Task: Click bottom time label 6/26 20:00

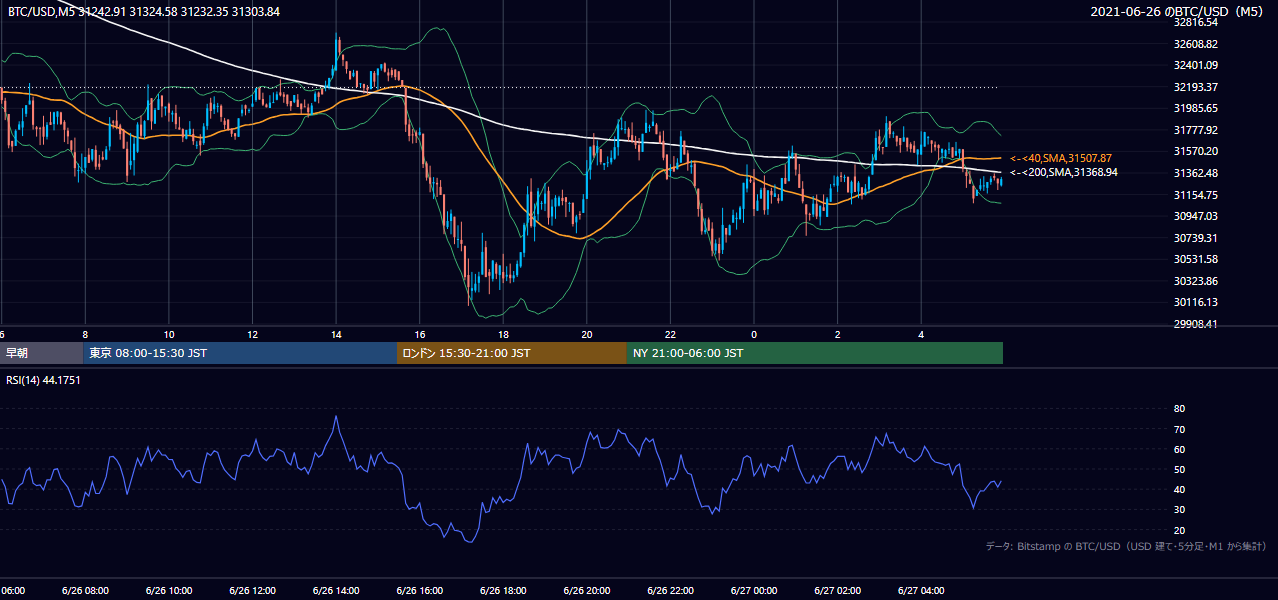Action: (x=586, y=591)
